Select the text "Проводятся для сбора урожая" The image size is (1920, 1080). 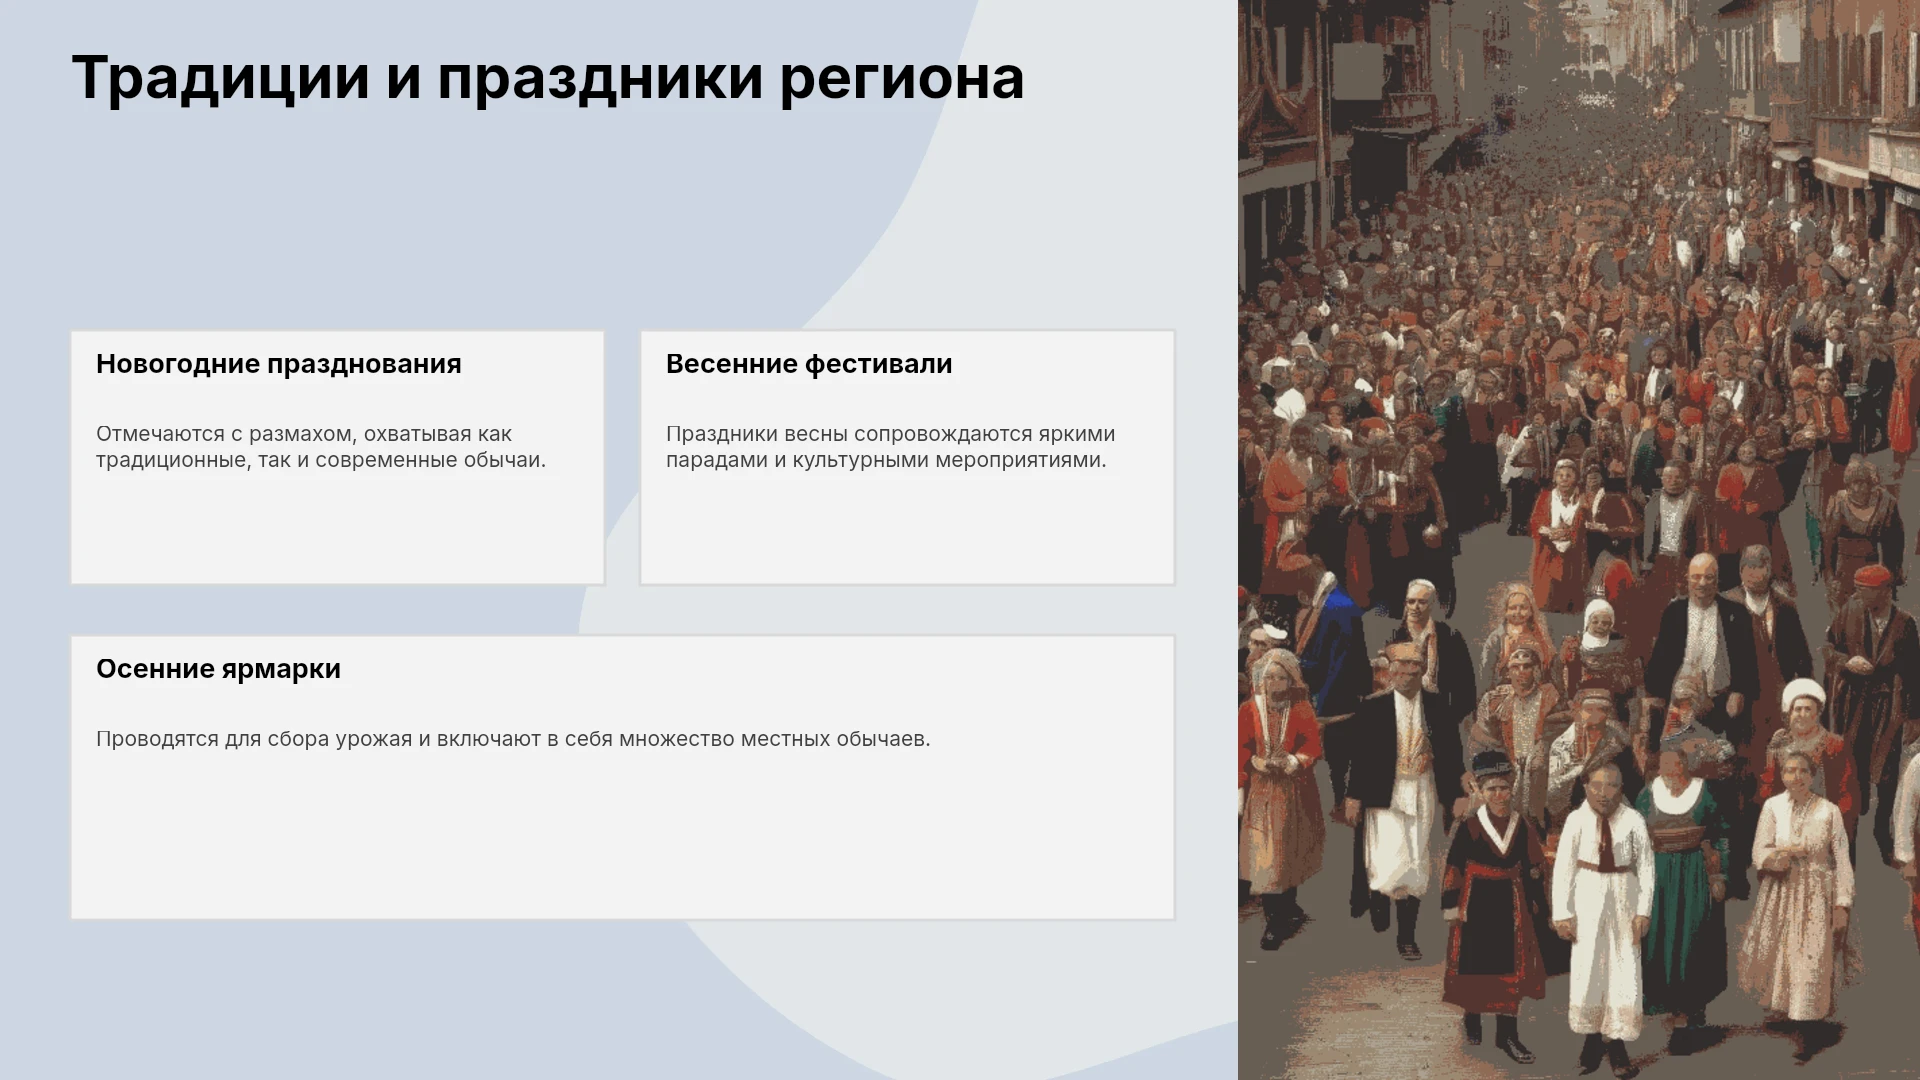click(x=254, y=739)
